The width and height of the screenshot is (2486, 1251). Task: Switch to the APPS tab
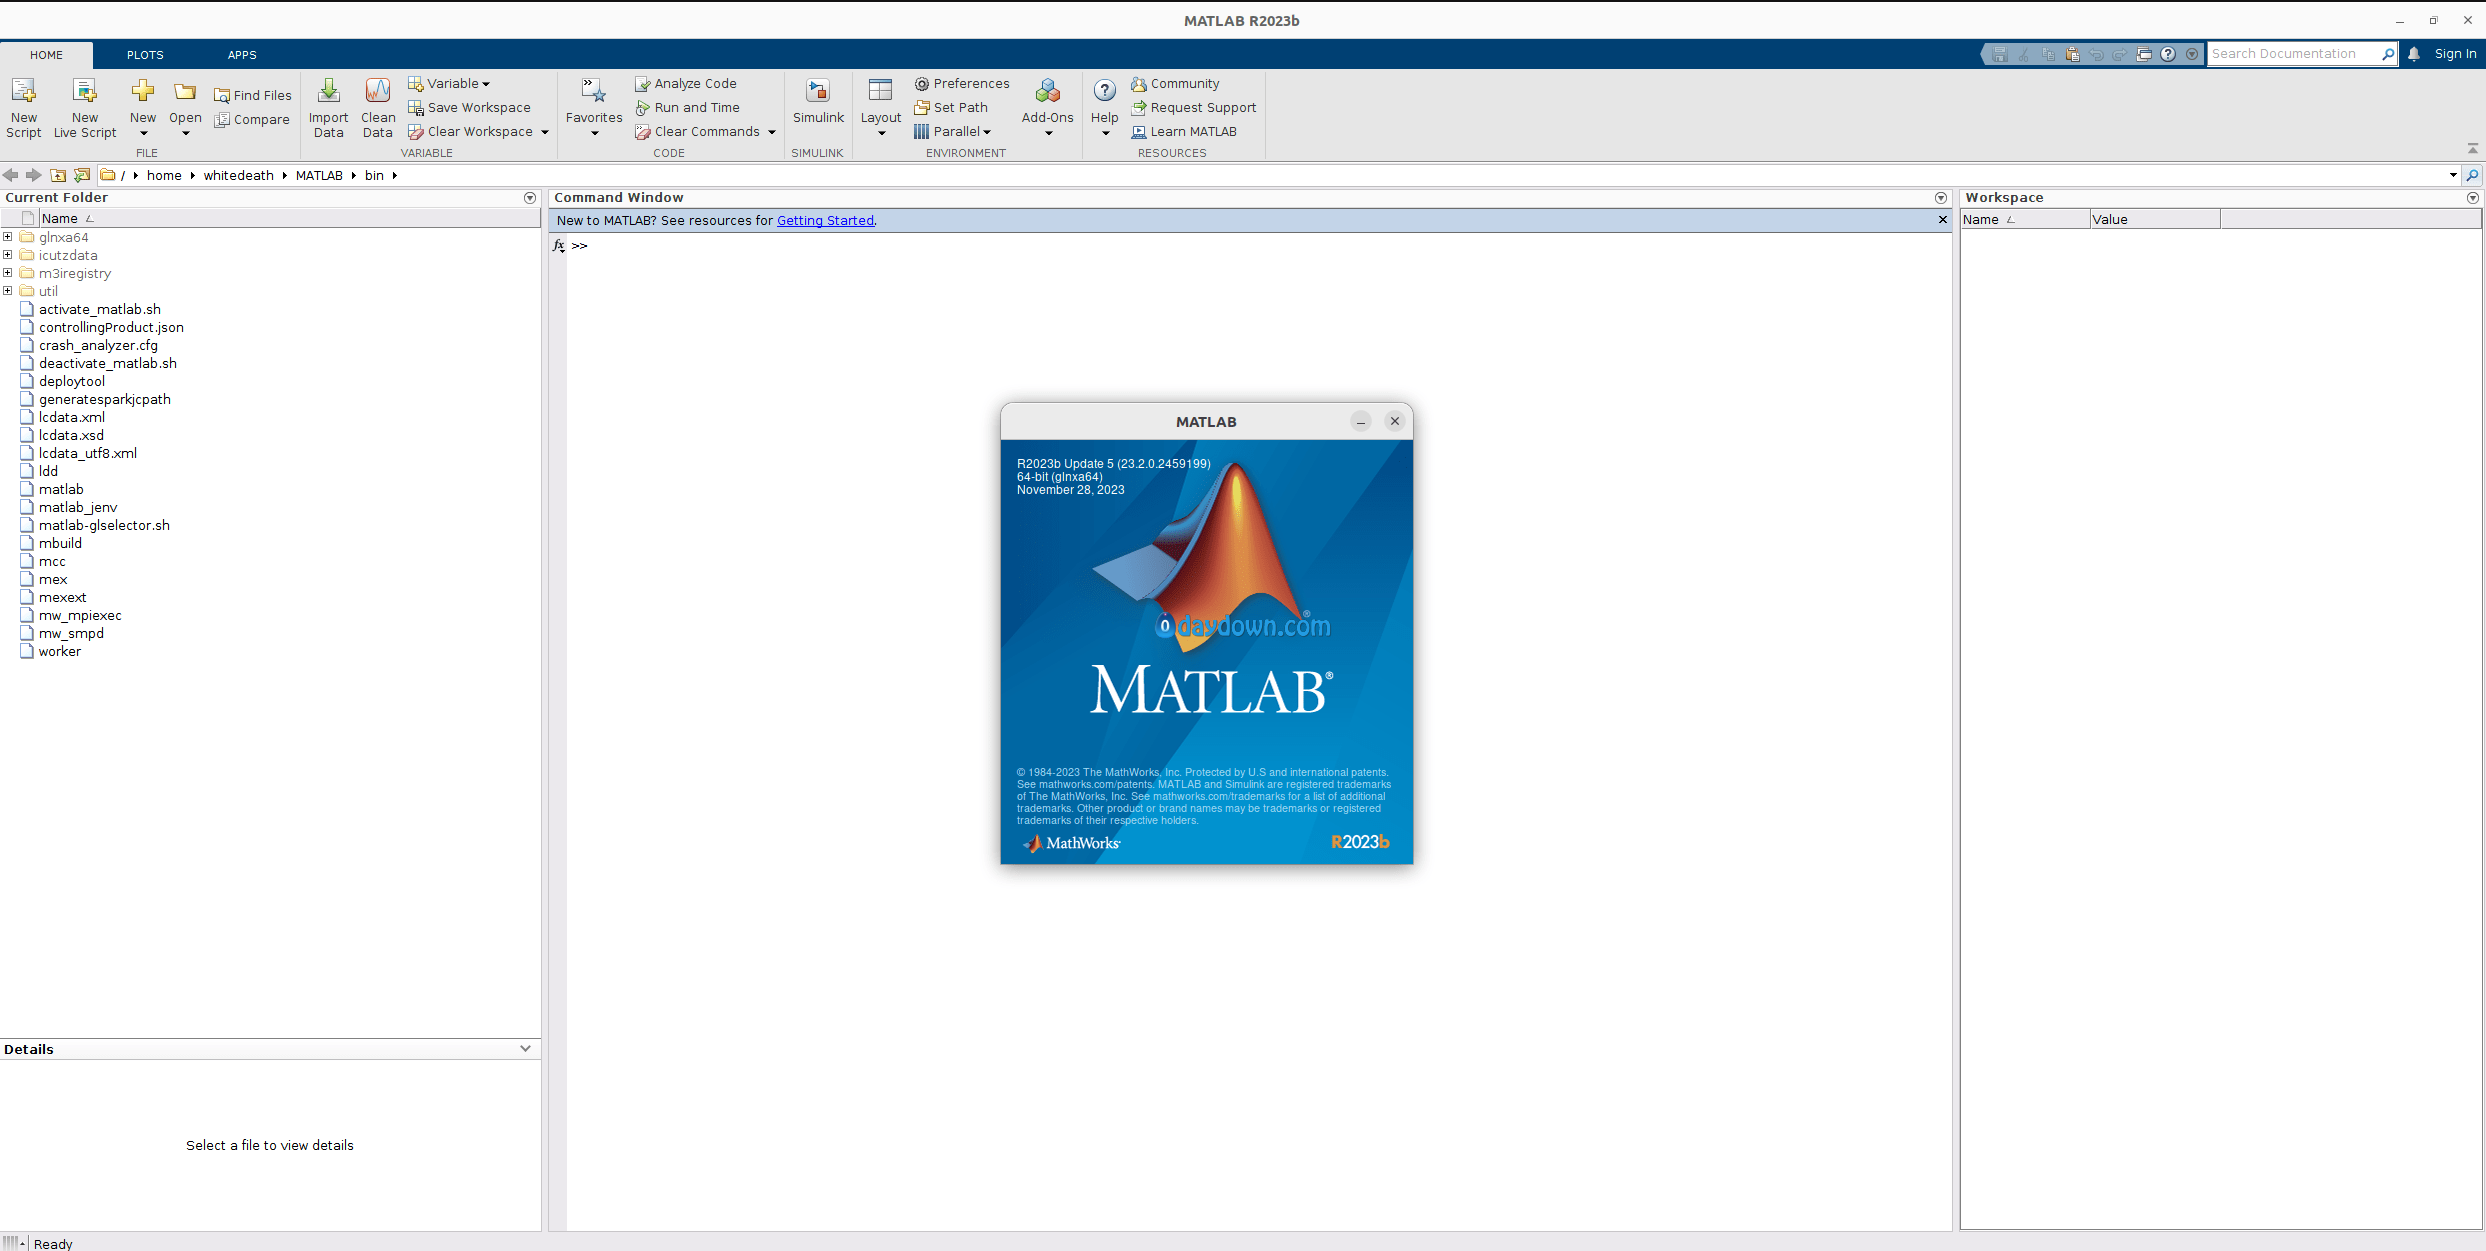242,55
